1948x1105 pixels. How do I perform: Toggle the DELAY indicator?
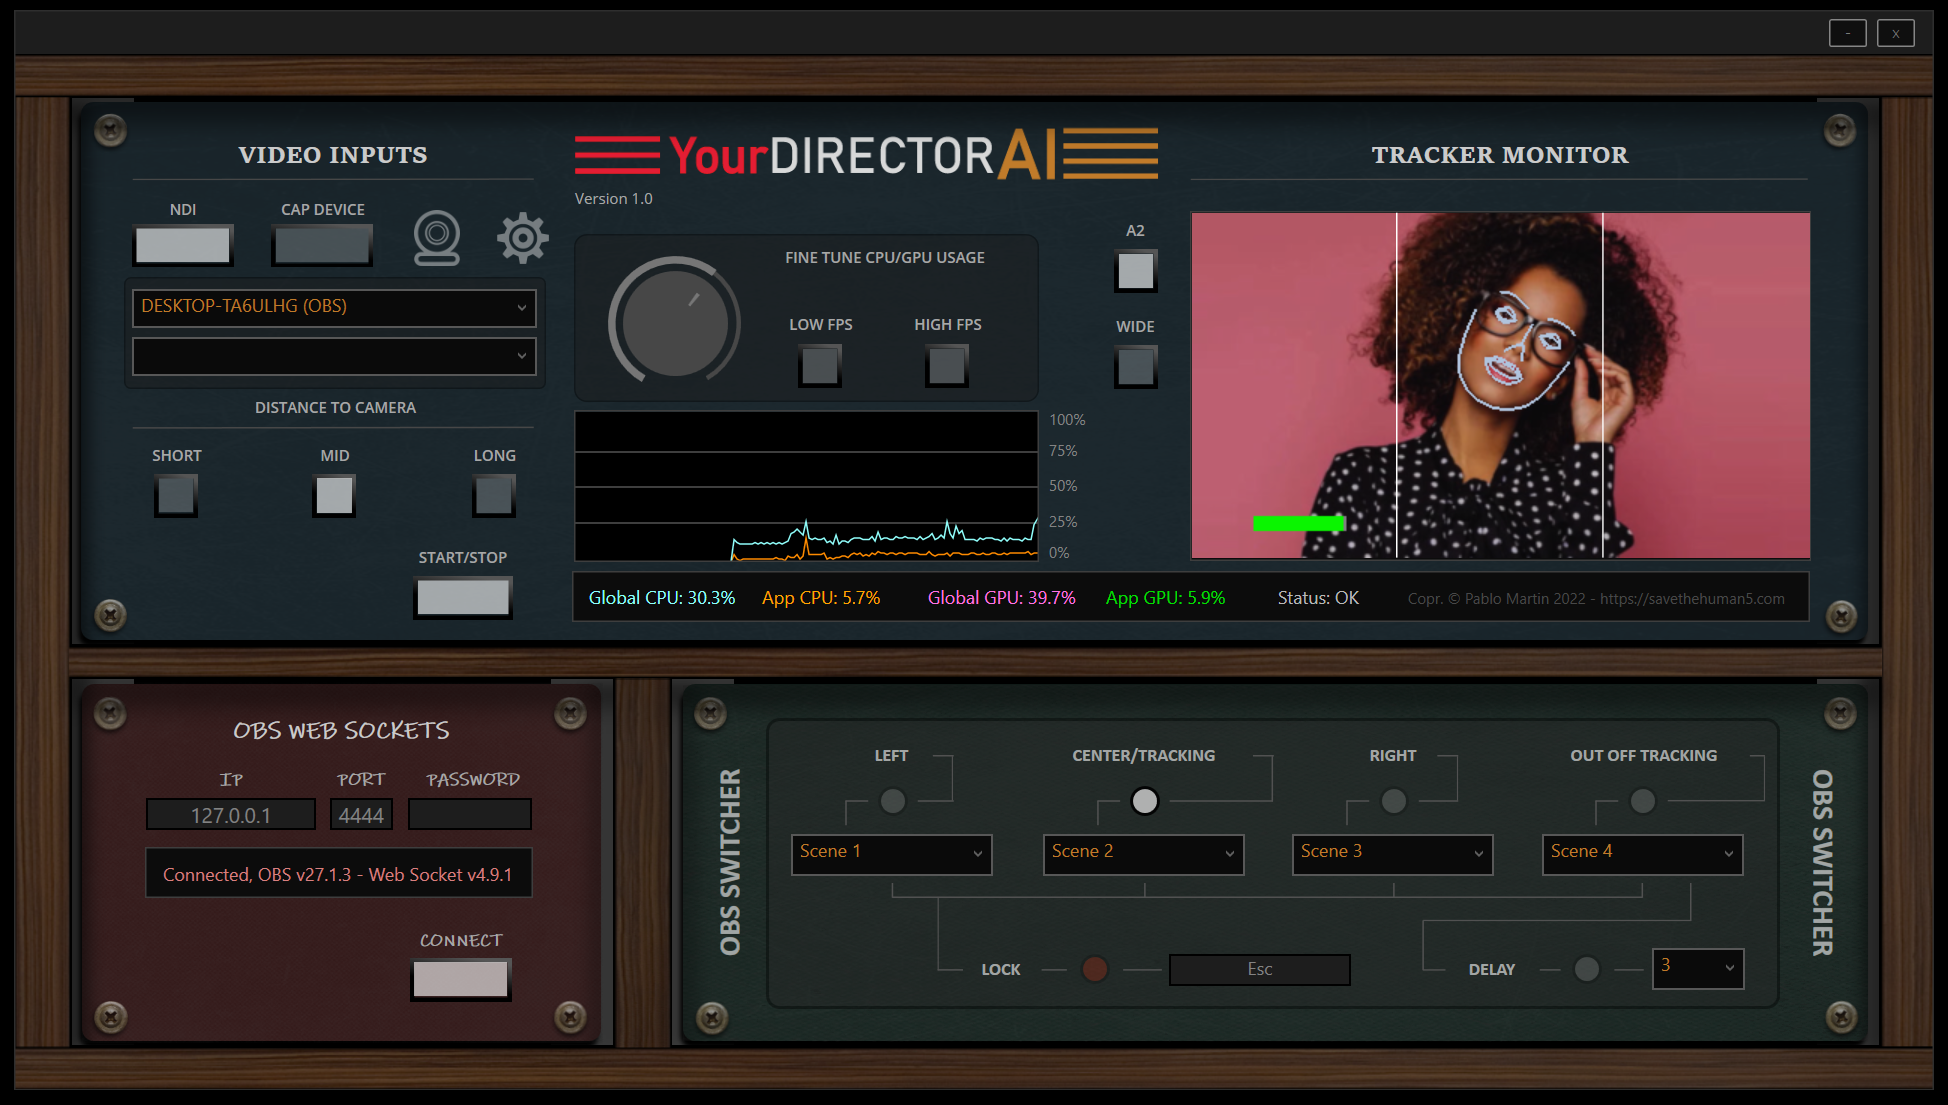pyautogui.click(x=1587, y=969)
